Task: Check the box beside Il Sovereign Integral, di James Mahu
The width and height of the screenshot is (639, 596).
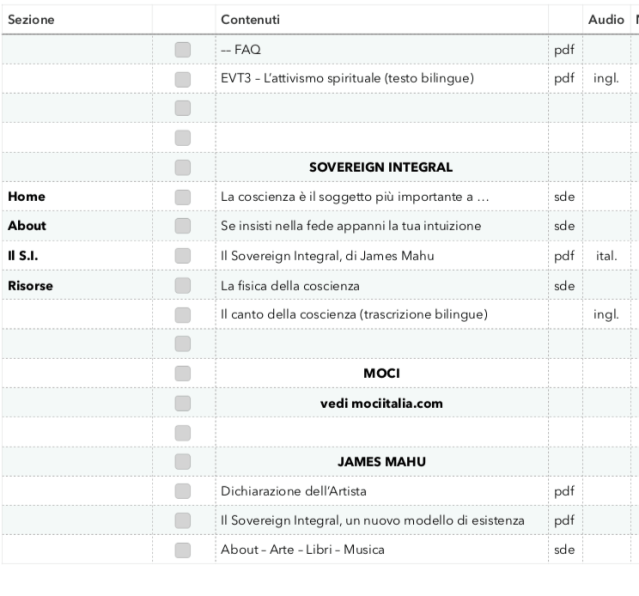Action: [182, 256]
